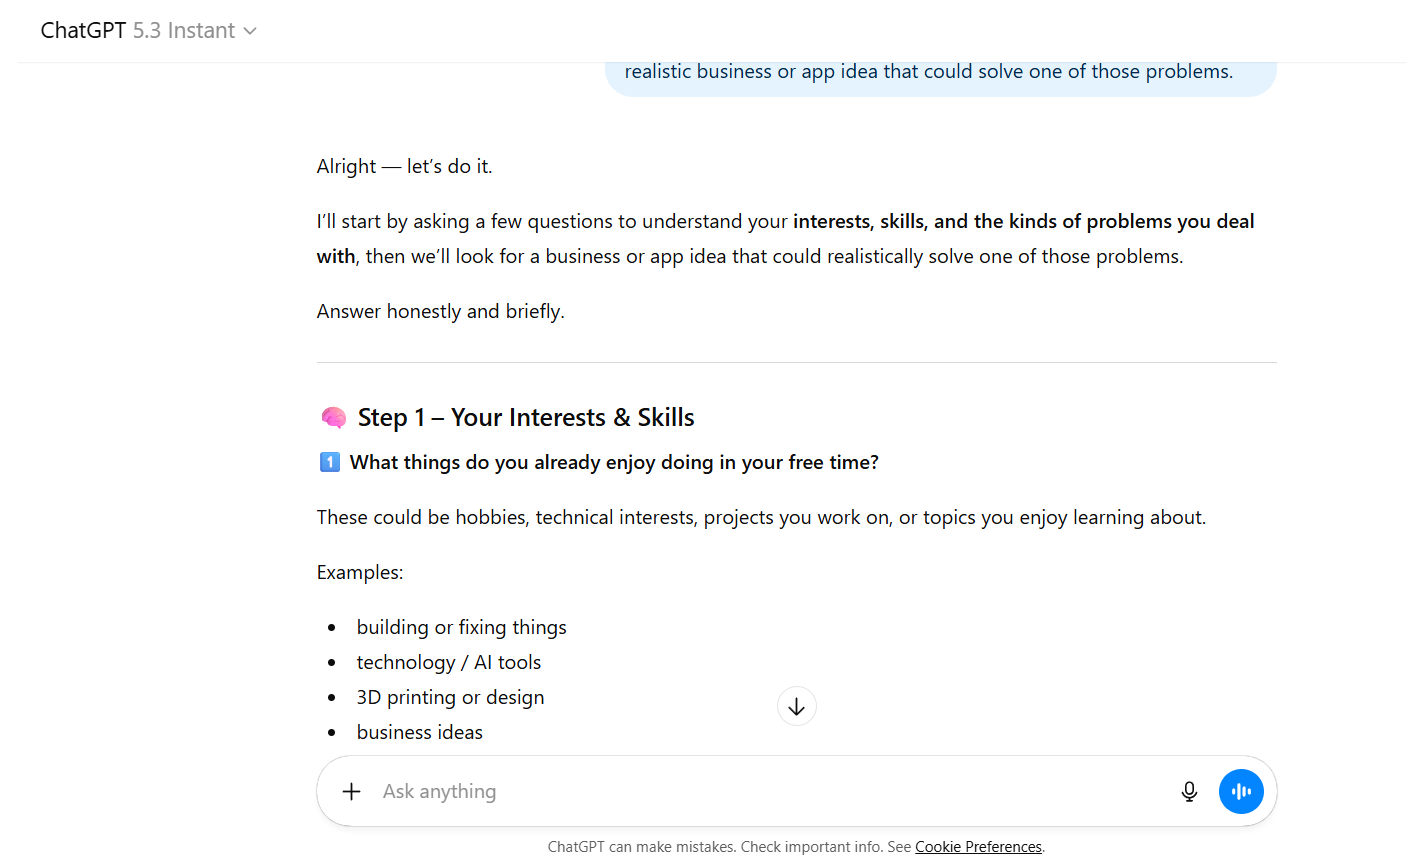The height and width of the screenshot is (858, 1406).
Task: Click the building or fixing things bullet
Action: (461, 628)
